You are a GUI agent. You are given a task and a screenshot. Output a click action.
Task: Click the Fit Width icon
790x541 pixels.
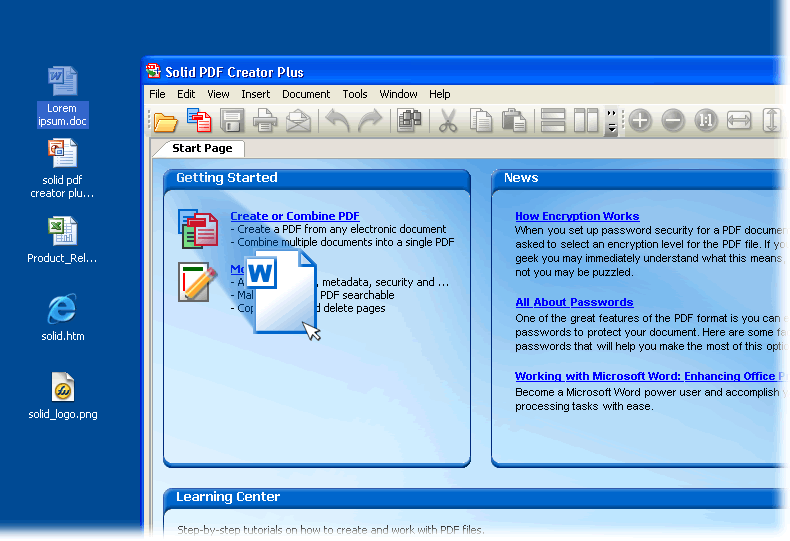[x=739, y=121]
